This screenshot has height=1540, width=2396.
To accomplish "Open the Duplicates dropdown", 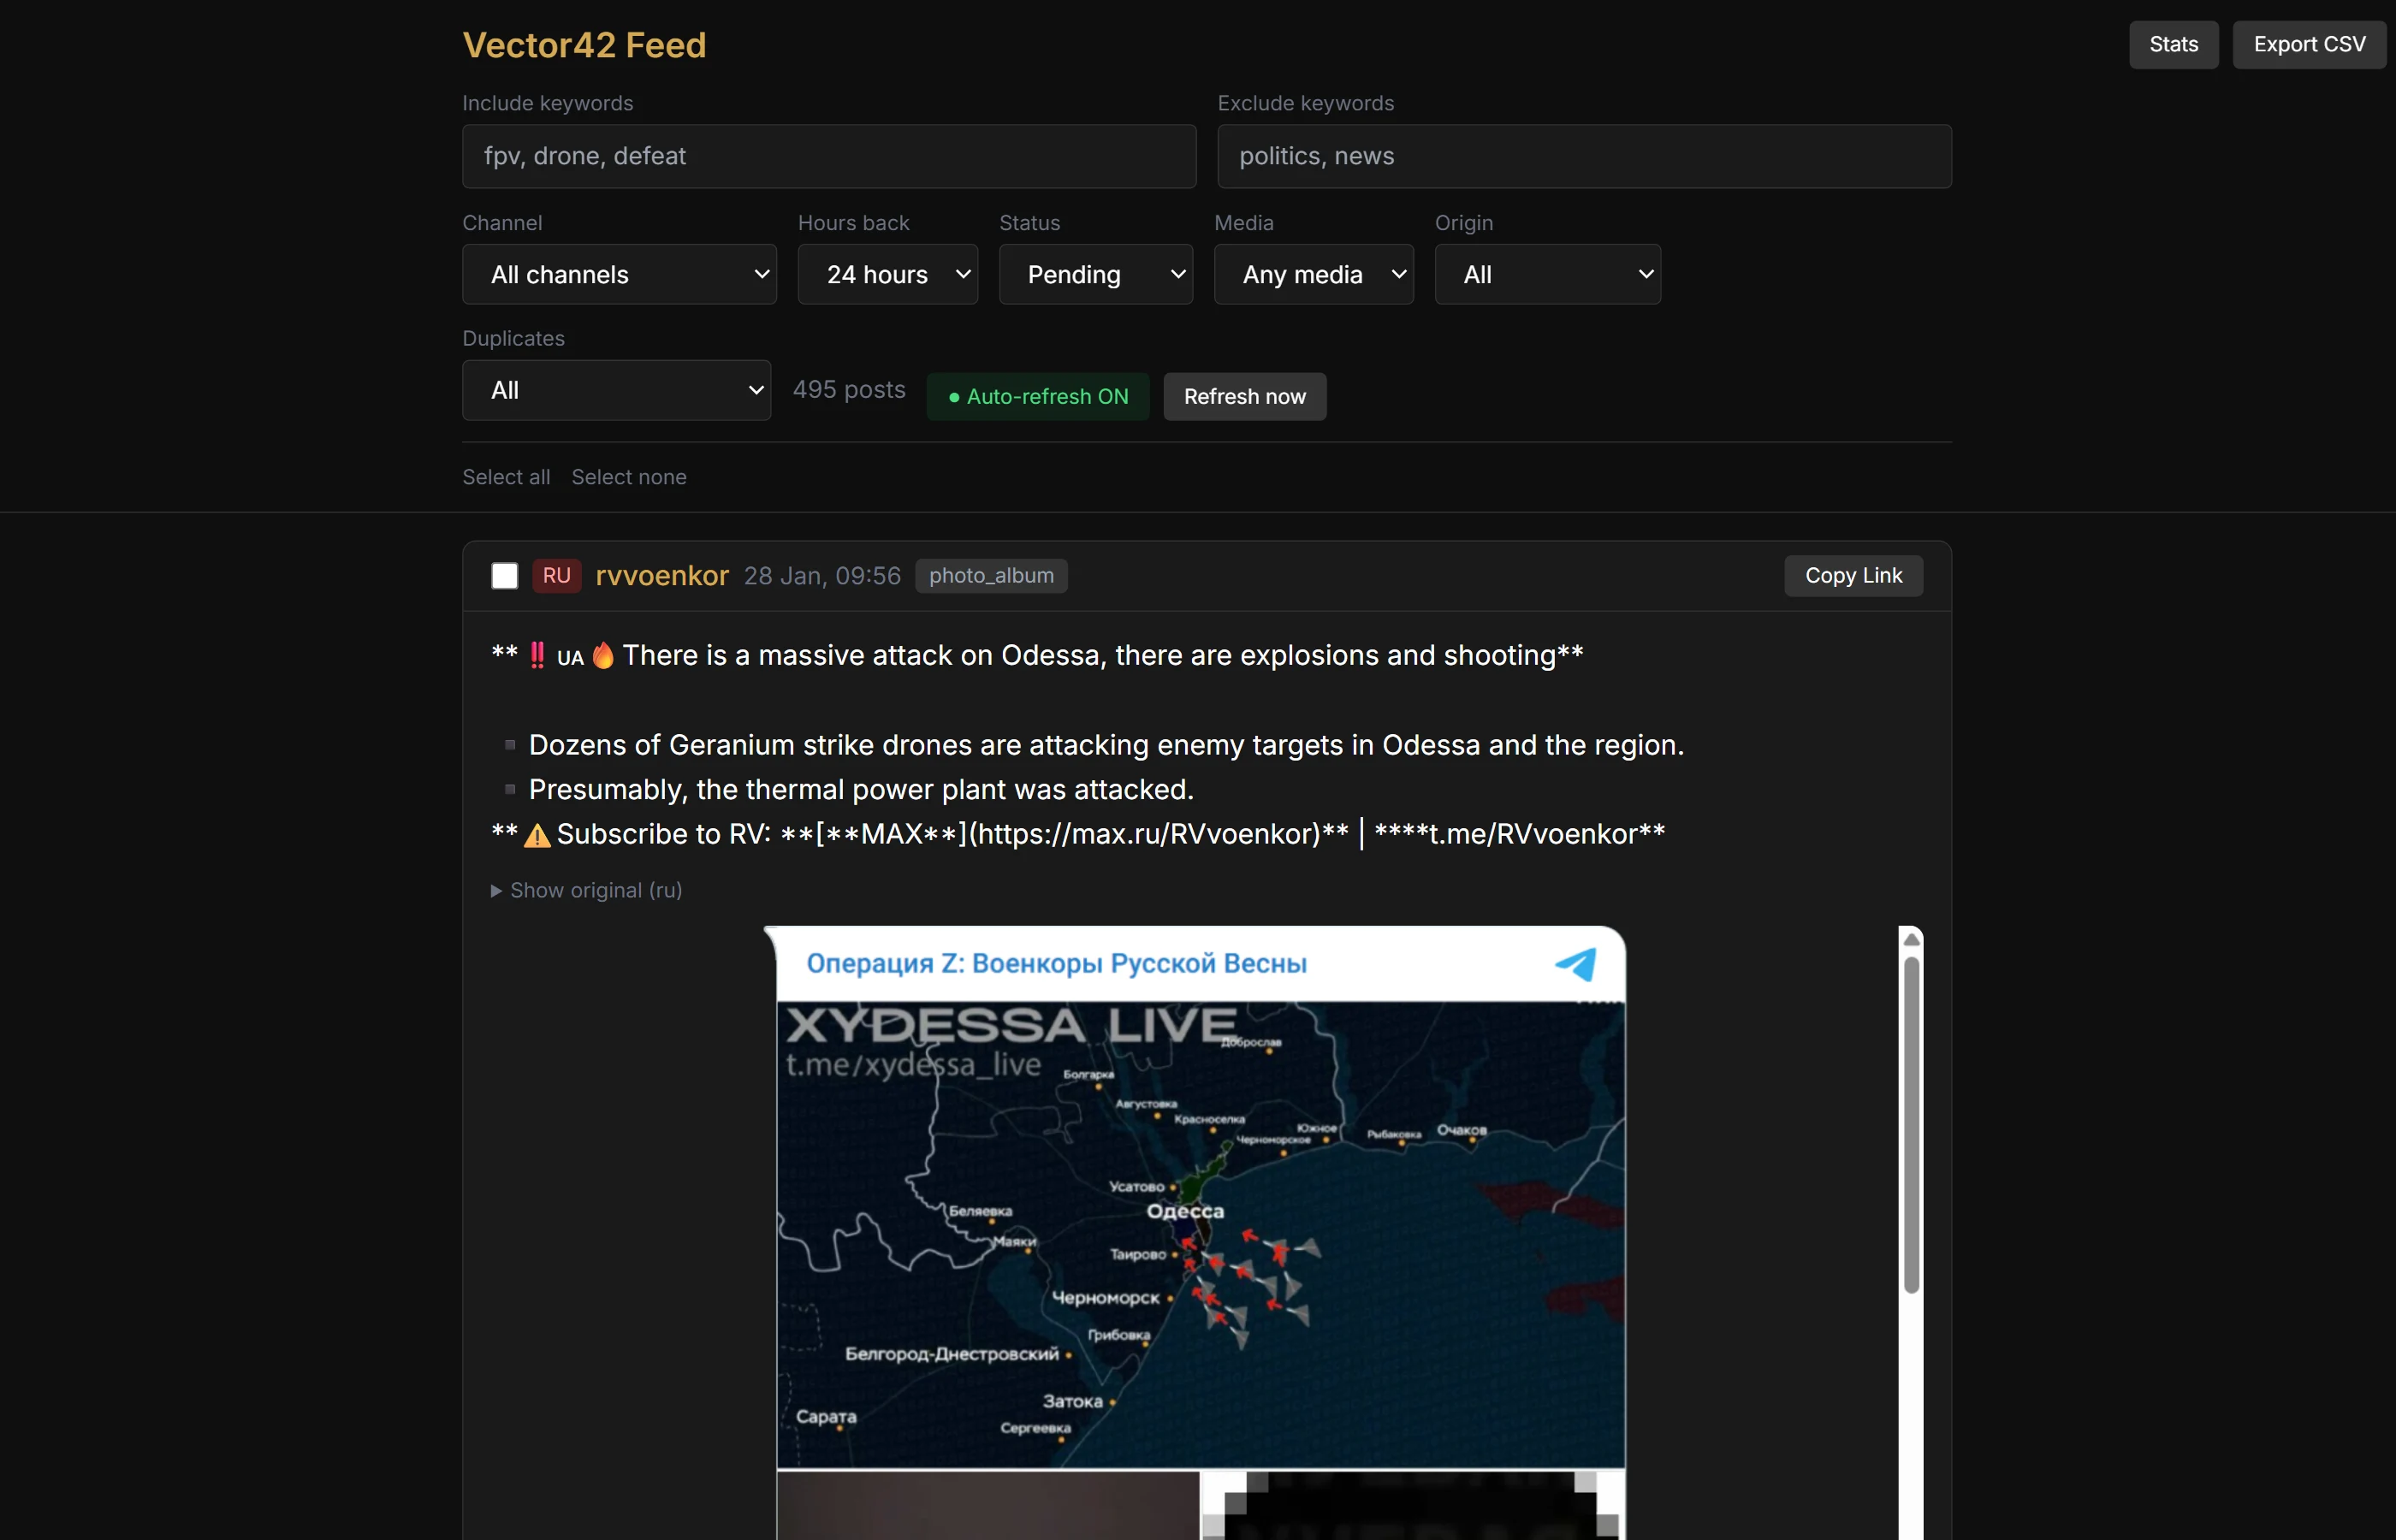I will [x=616, y=390].
